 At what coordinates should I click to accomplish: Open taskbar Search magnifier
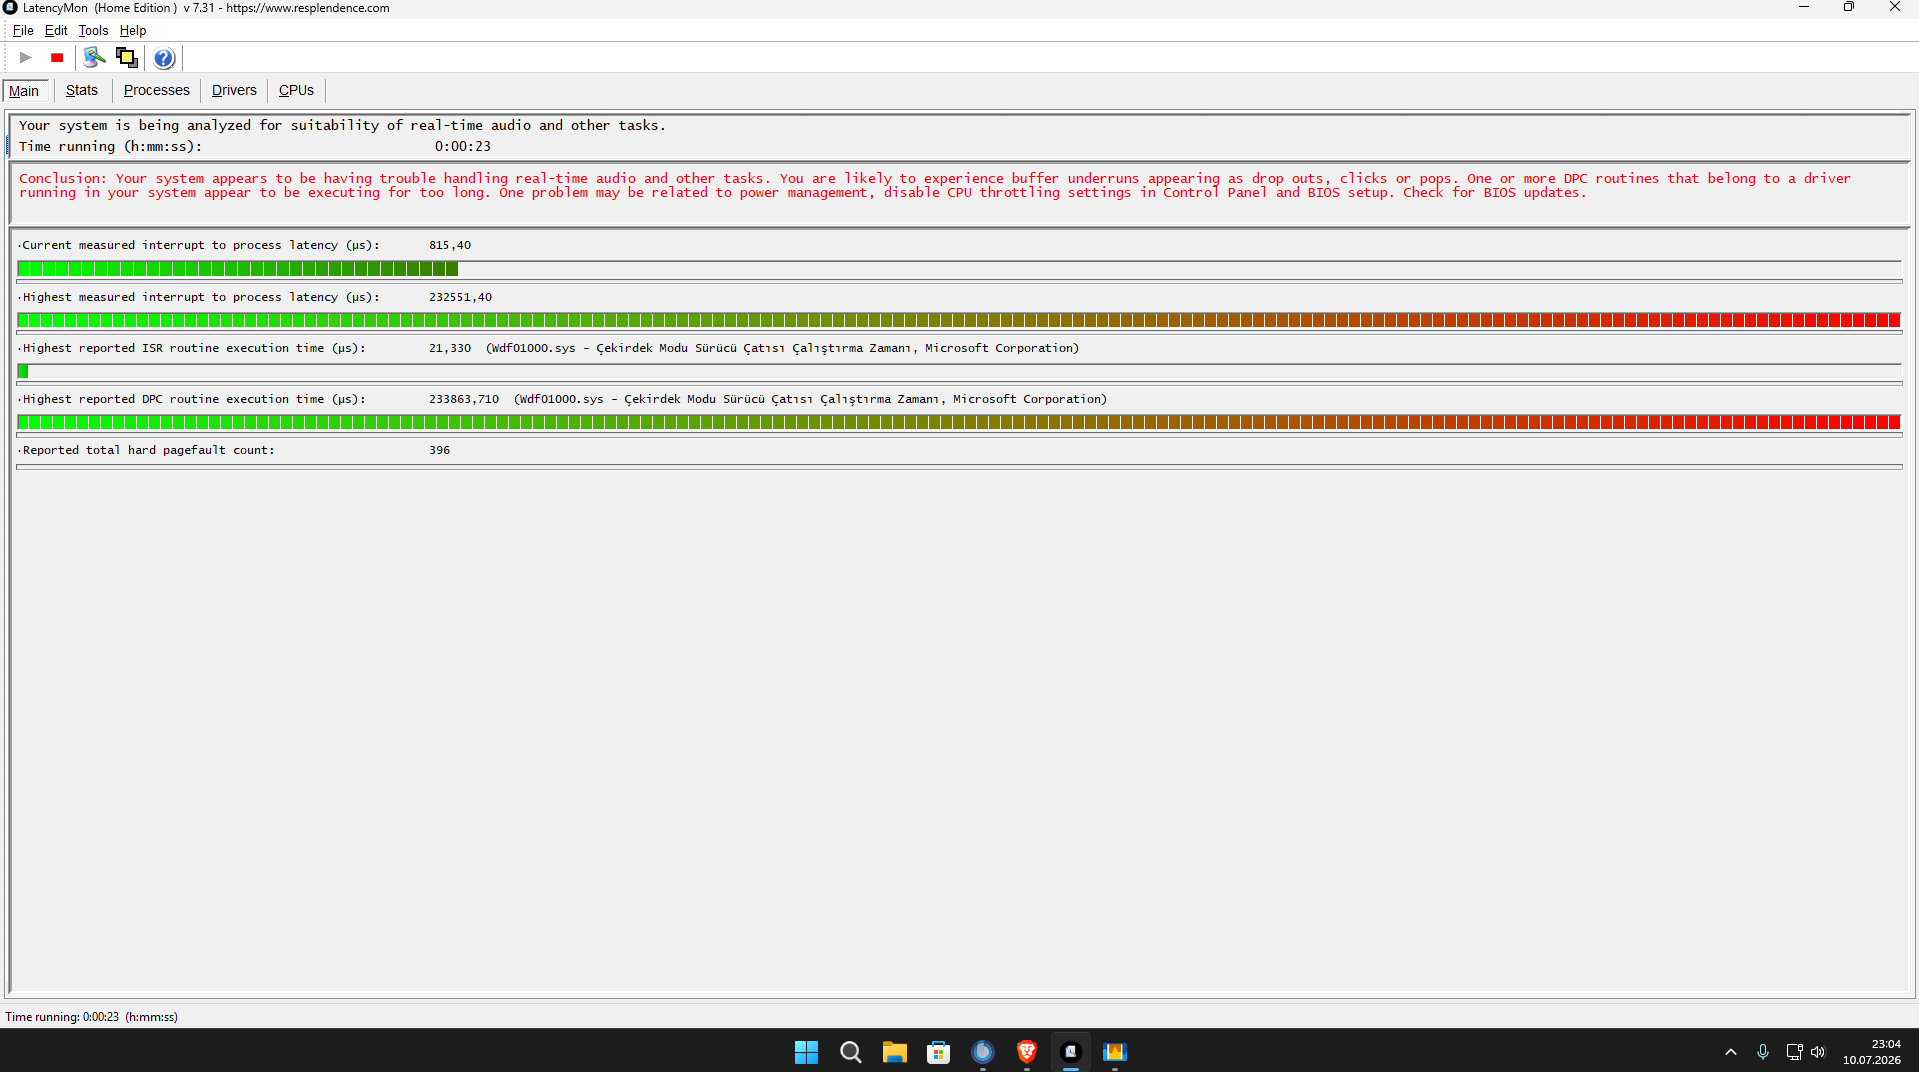pos(850,1052)
